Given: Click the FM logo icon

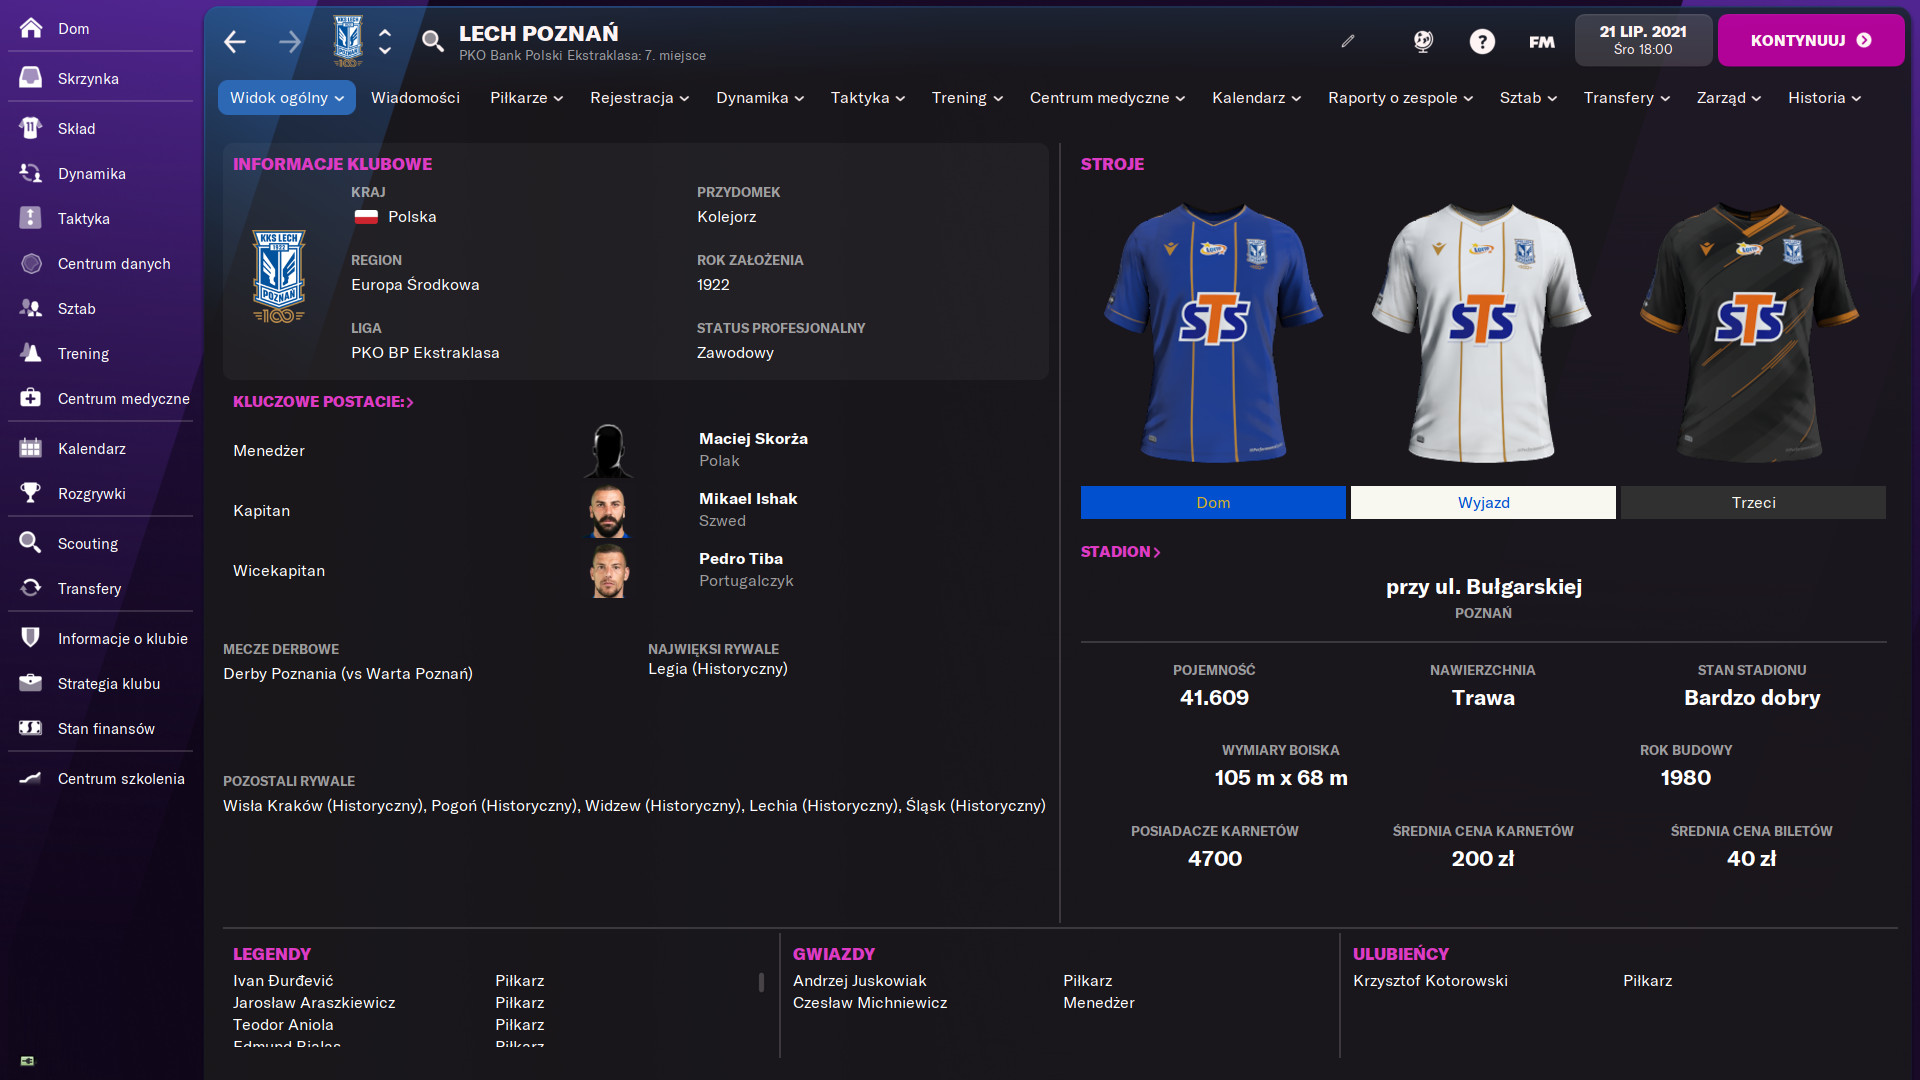Looking at the screenshot, I should [1541, 41].
